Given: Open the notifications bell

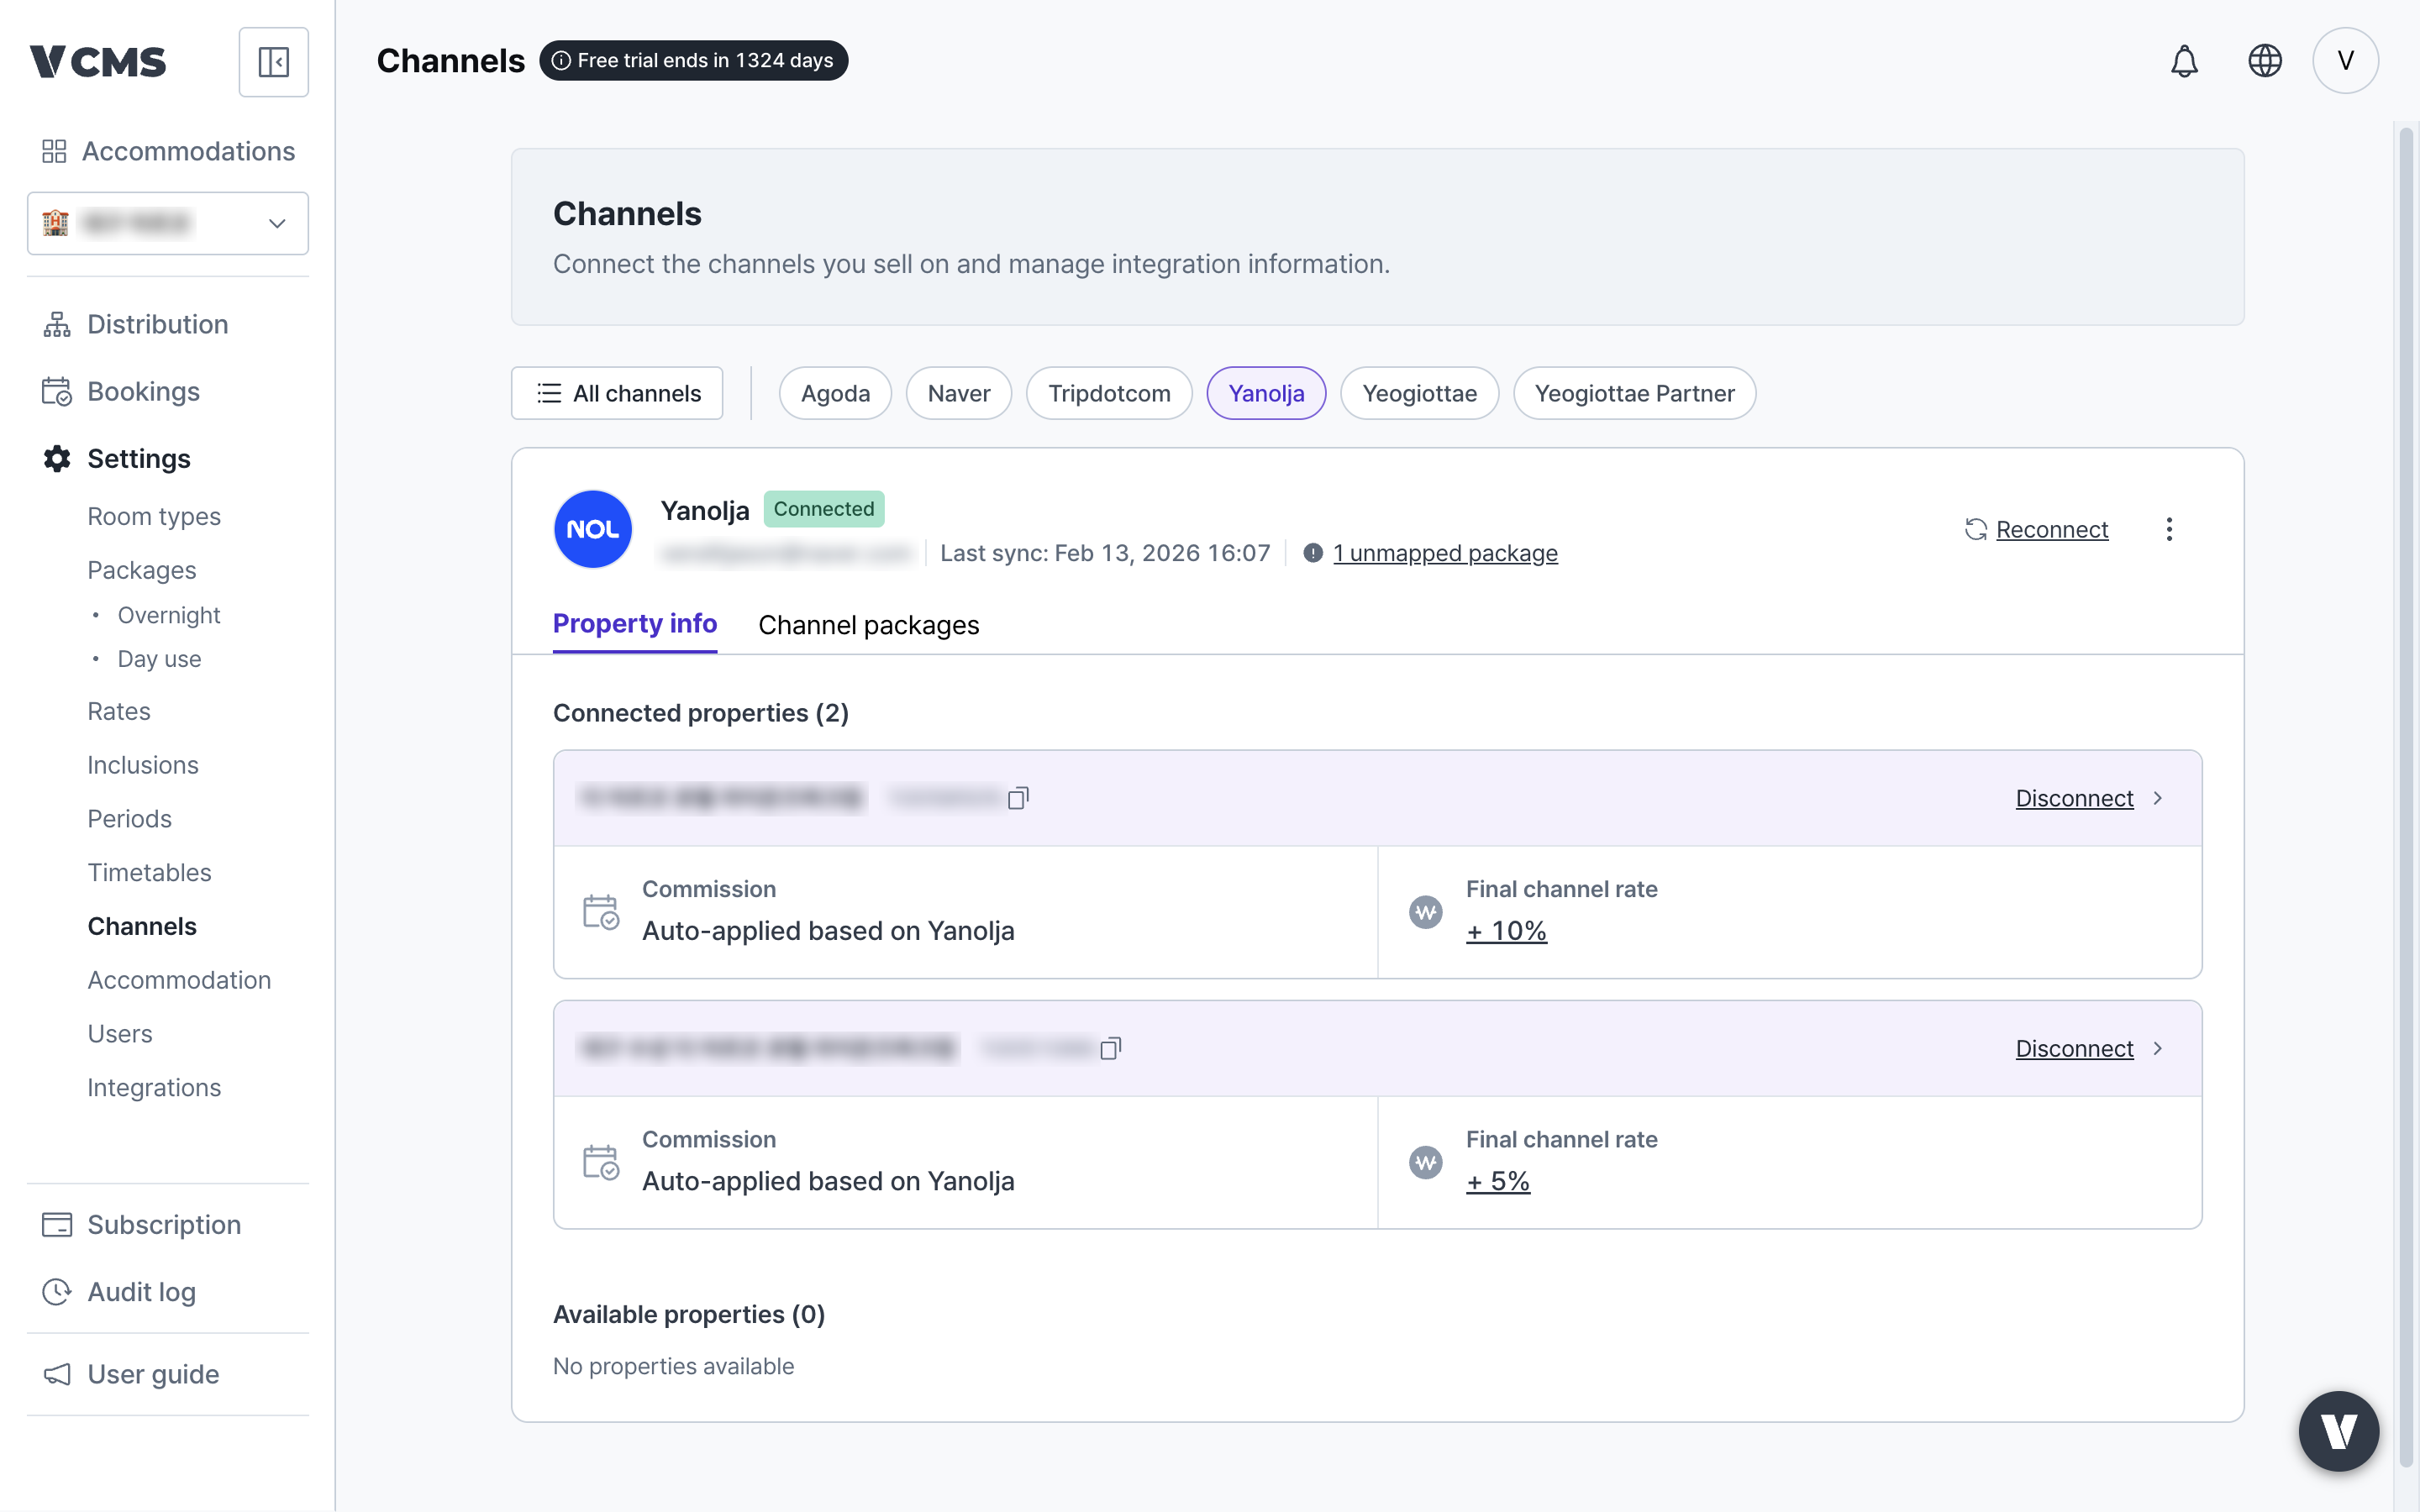Looking at the screenshot, I should 2184,61.
